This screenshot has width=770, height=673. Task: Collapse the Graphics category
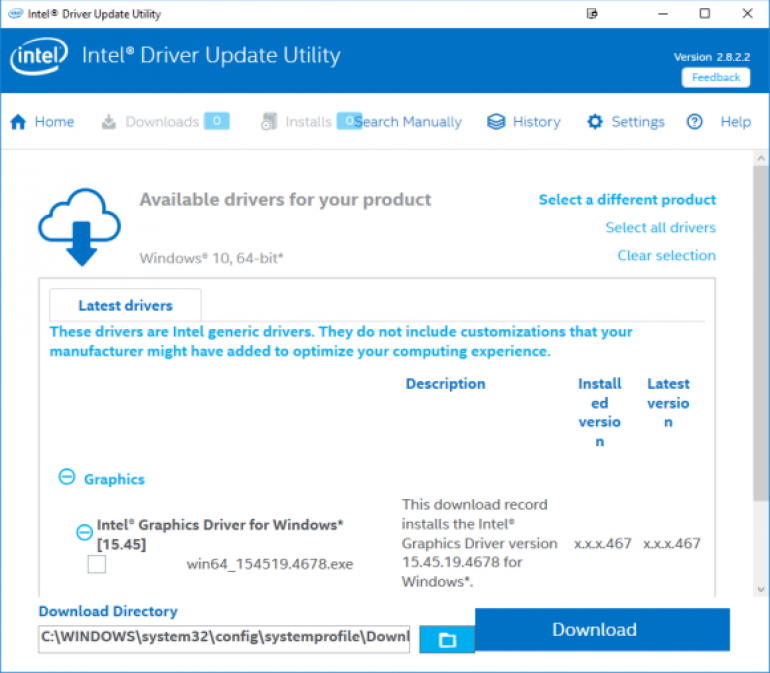click(67, 477)
